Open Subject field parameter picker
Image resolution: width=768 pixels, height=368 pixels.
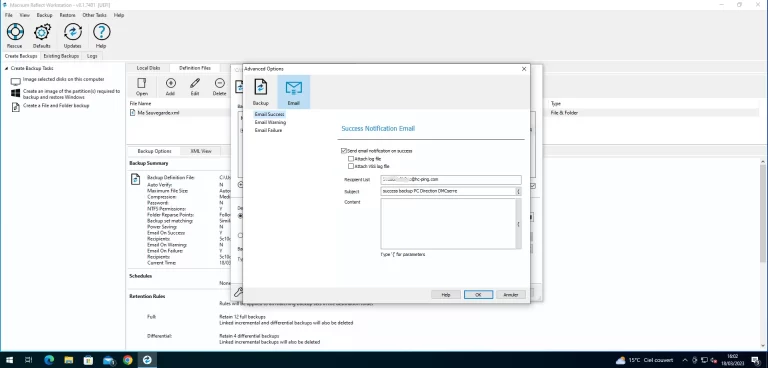pos(518,192)
